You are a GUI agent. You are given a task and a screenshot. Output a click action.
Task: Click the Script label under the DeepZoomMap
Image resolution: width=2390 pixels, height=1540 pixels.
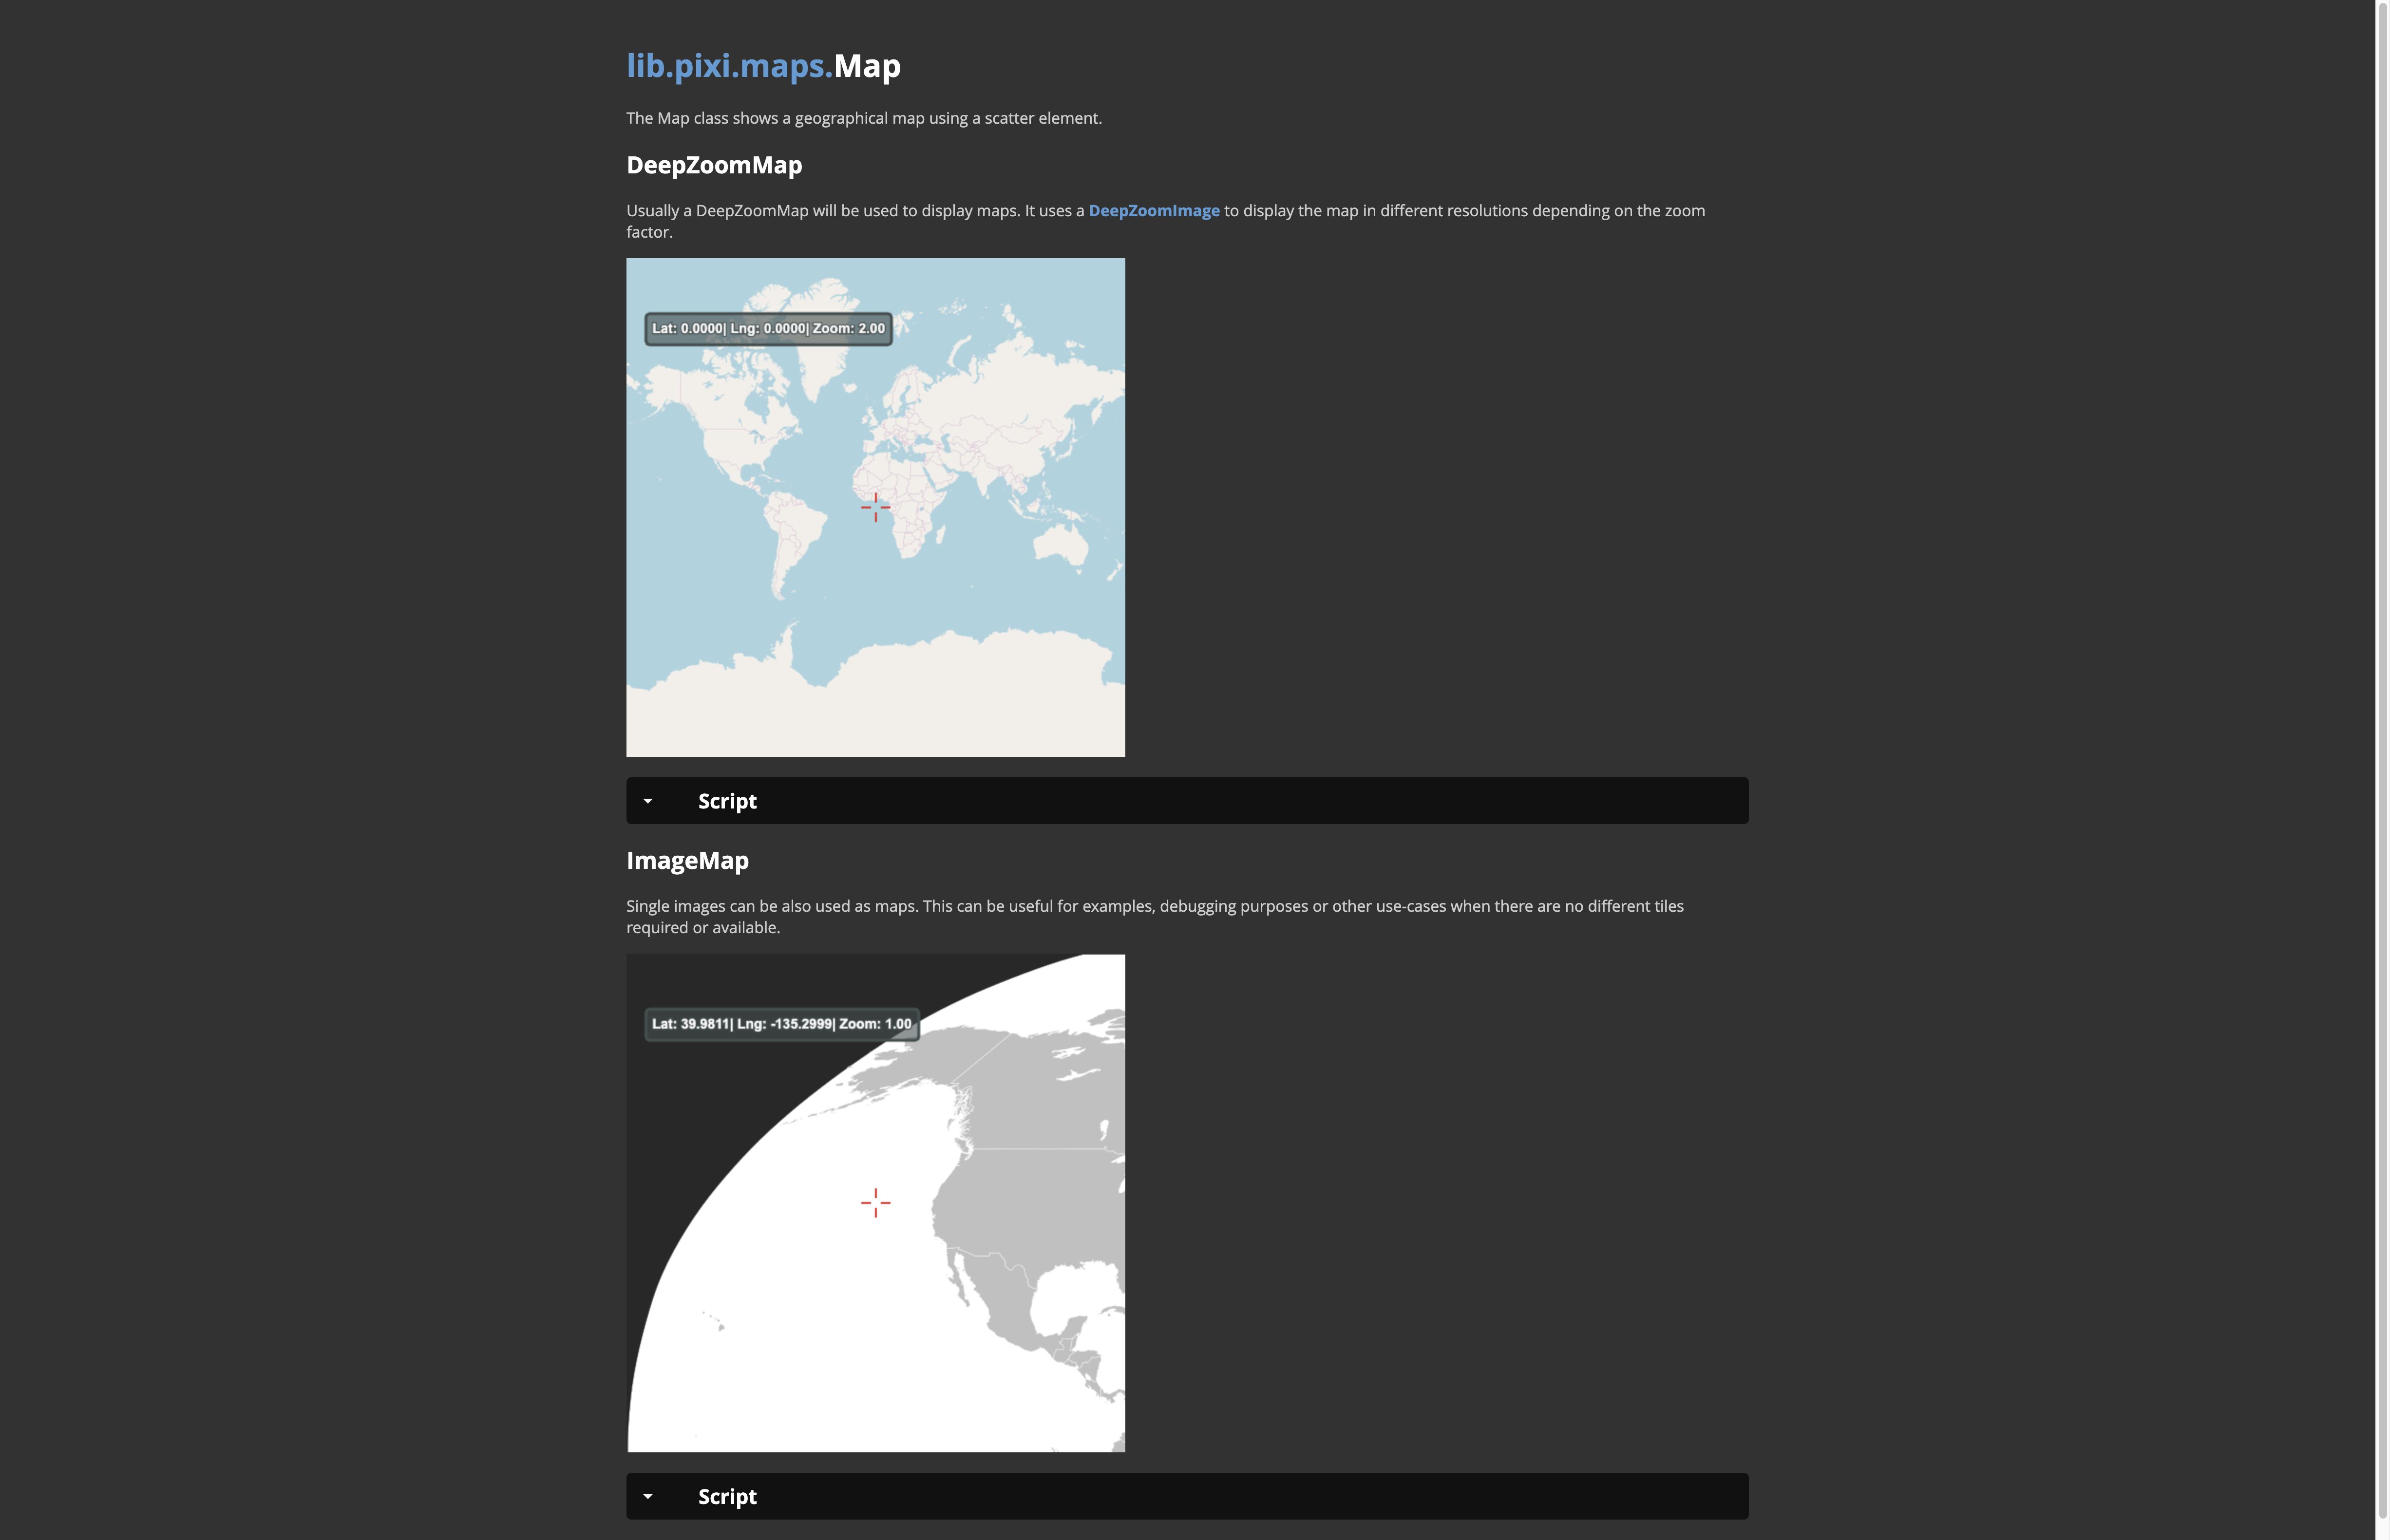point(727,801)
